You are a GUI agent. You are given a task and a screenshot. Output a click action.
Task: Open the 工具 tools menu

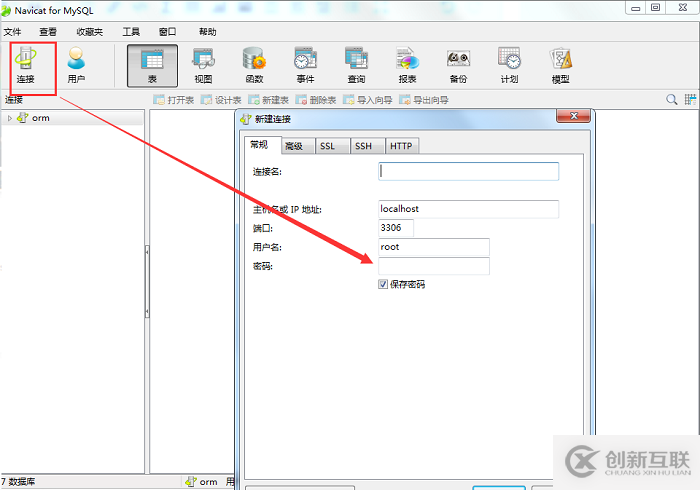(131, 32)
